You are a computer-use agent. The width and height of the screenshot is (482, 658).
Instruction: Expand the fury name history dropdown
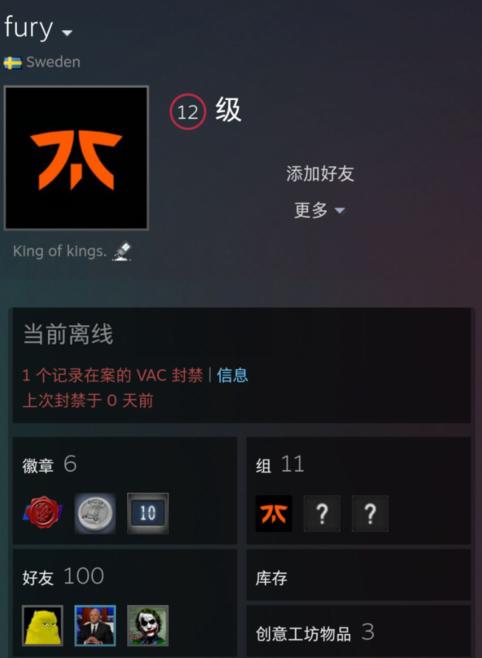tap(67, 32)
